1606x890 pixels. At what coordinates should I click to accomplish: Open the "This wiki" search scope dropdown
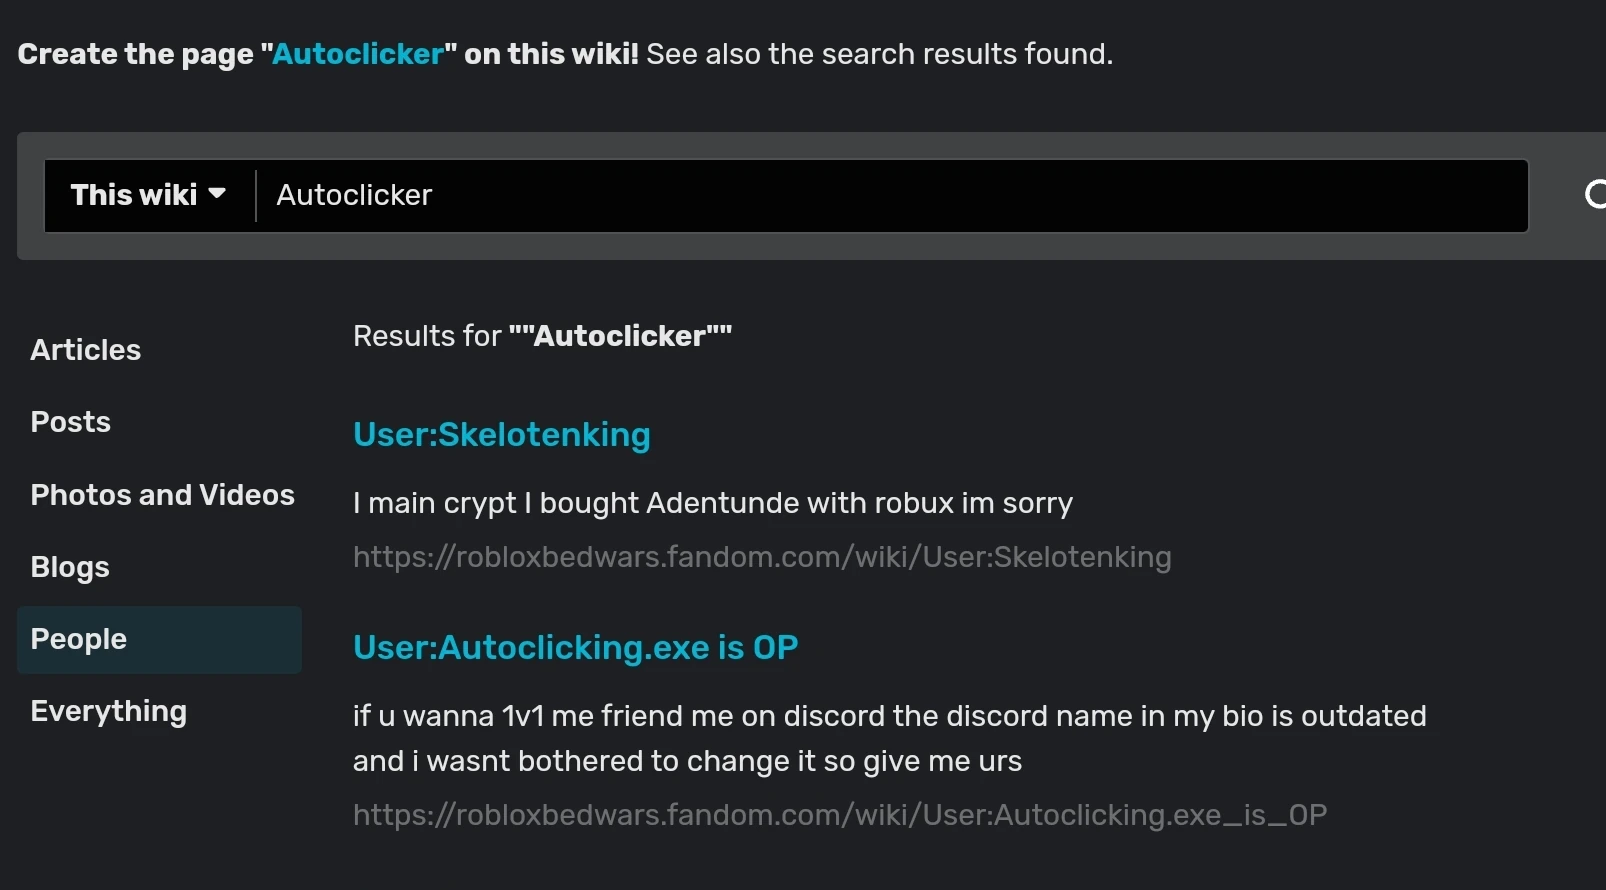click(x=147, y=195)
